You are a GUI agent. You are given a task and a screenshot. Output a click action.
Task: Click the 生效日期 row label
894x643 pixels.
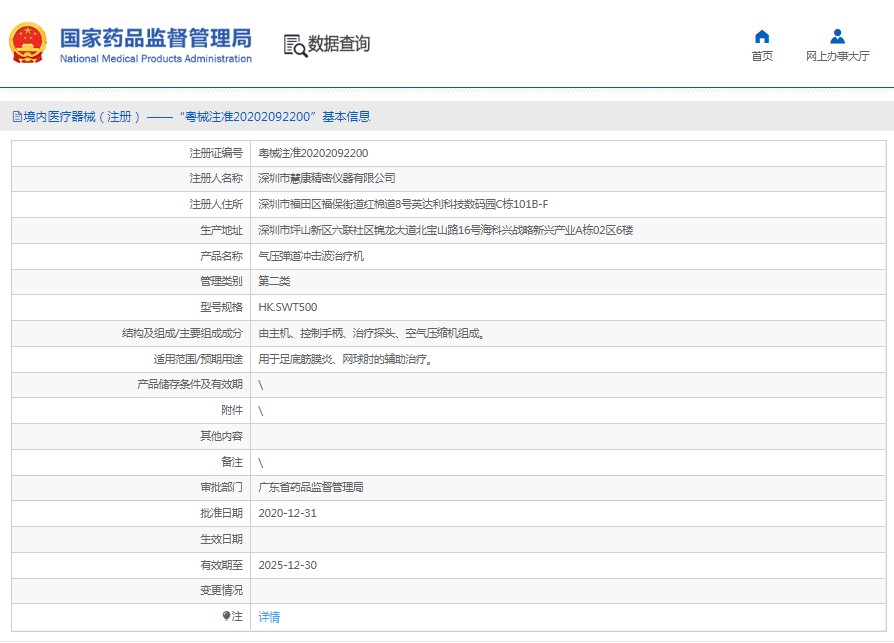221,539
